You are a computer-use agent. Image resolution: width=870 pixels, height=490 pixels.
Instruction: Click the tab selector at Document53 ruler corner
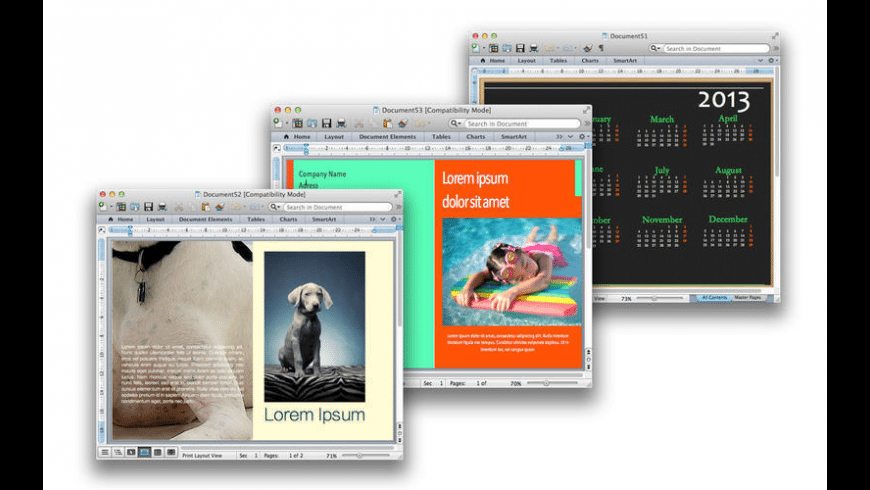click(x=276, y=148)
